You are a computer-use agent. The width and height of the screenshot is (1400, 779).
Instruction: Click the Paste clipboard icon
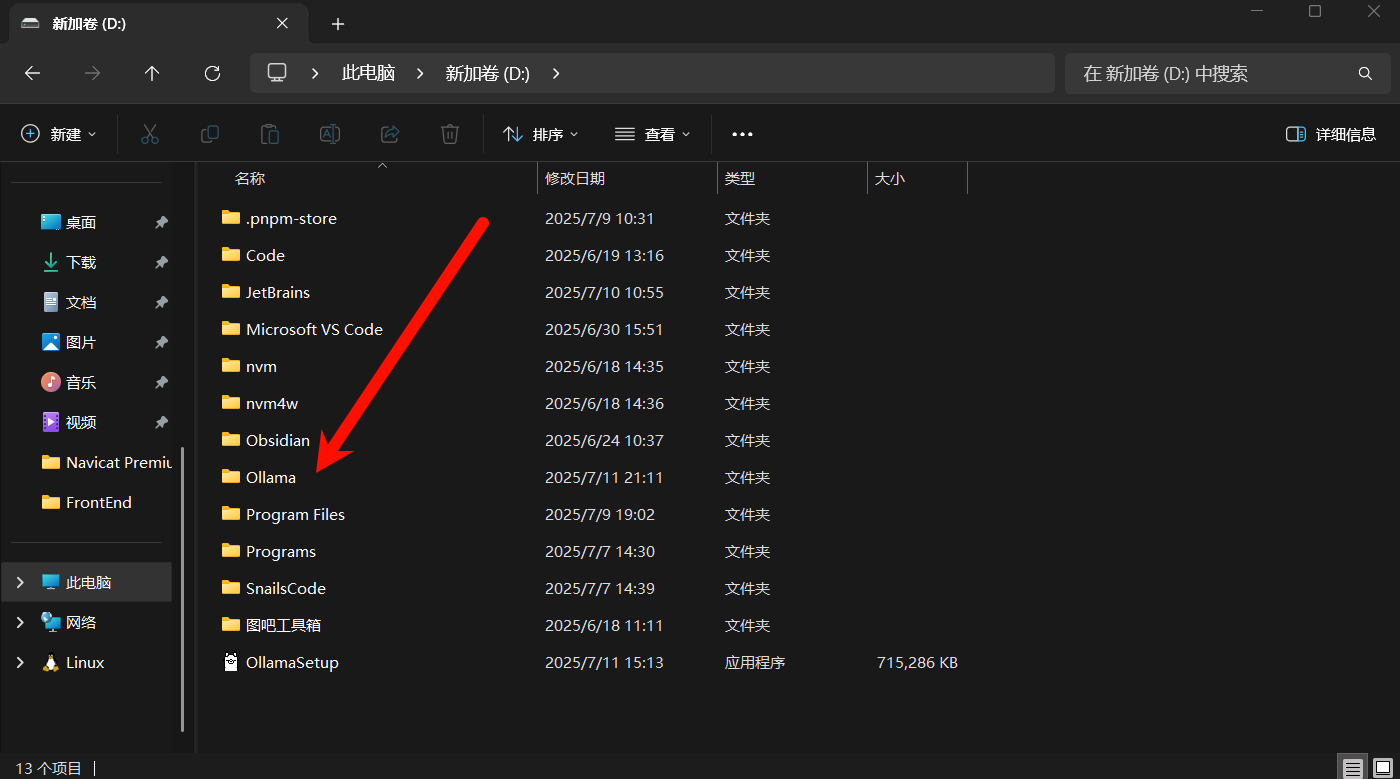[x=270, y=134]
